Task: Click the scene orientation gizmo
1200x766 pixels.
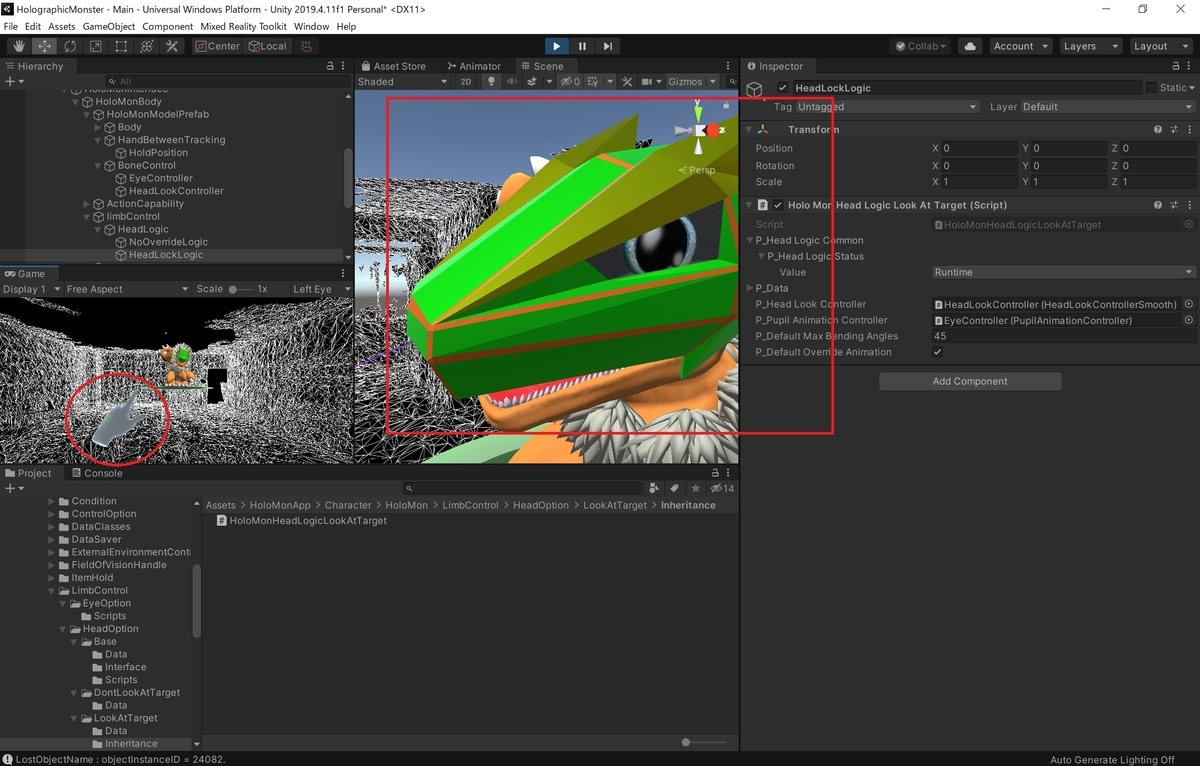Action: [x=699, y=129]
